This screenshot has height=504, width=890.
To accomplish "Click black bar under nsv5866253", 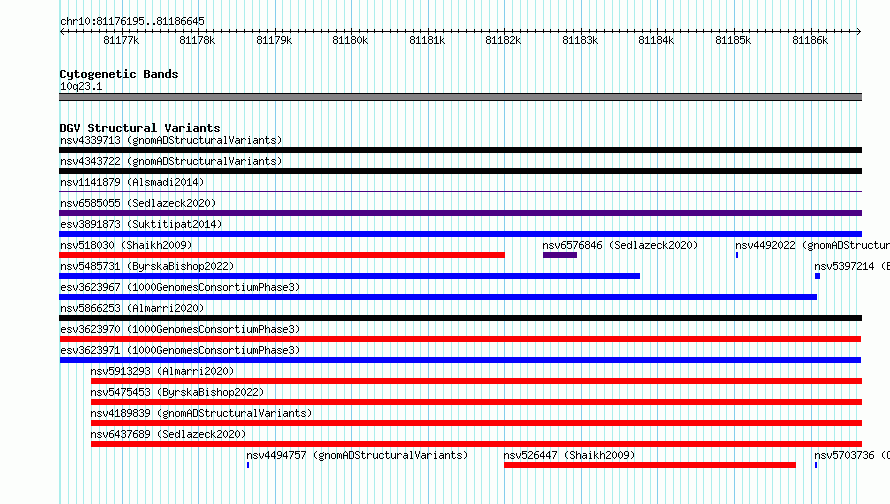I will coord(460,318).
